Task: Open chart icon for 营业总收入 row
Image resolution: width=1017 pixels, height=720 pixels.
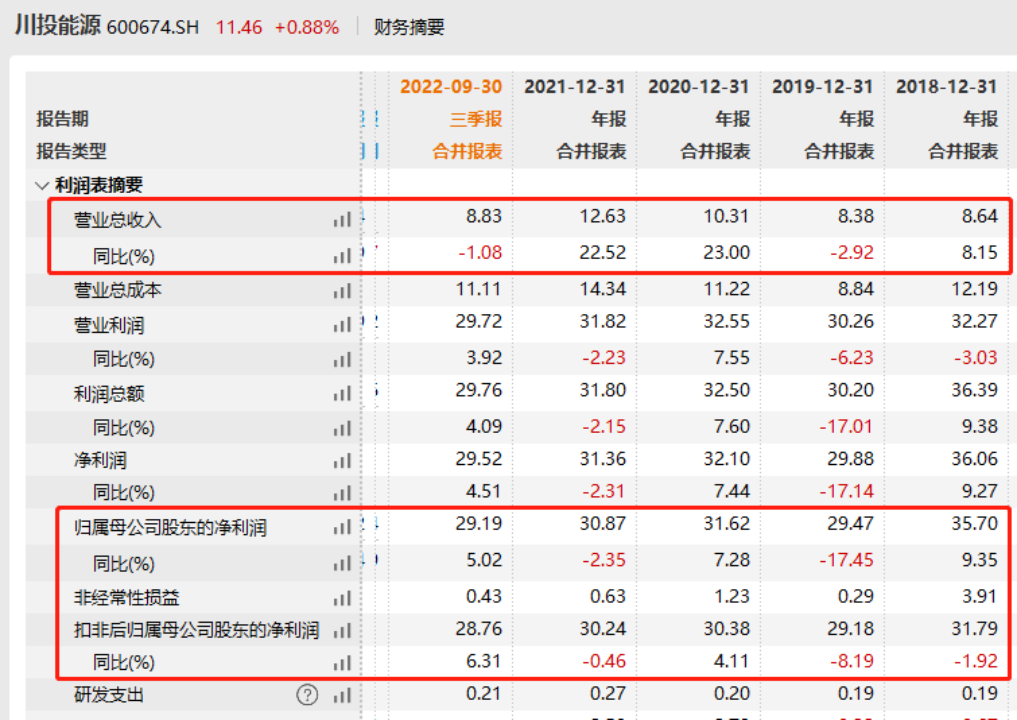Action: pyautogui.click(x=342, y=221)
